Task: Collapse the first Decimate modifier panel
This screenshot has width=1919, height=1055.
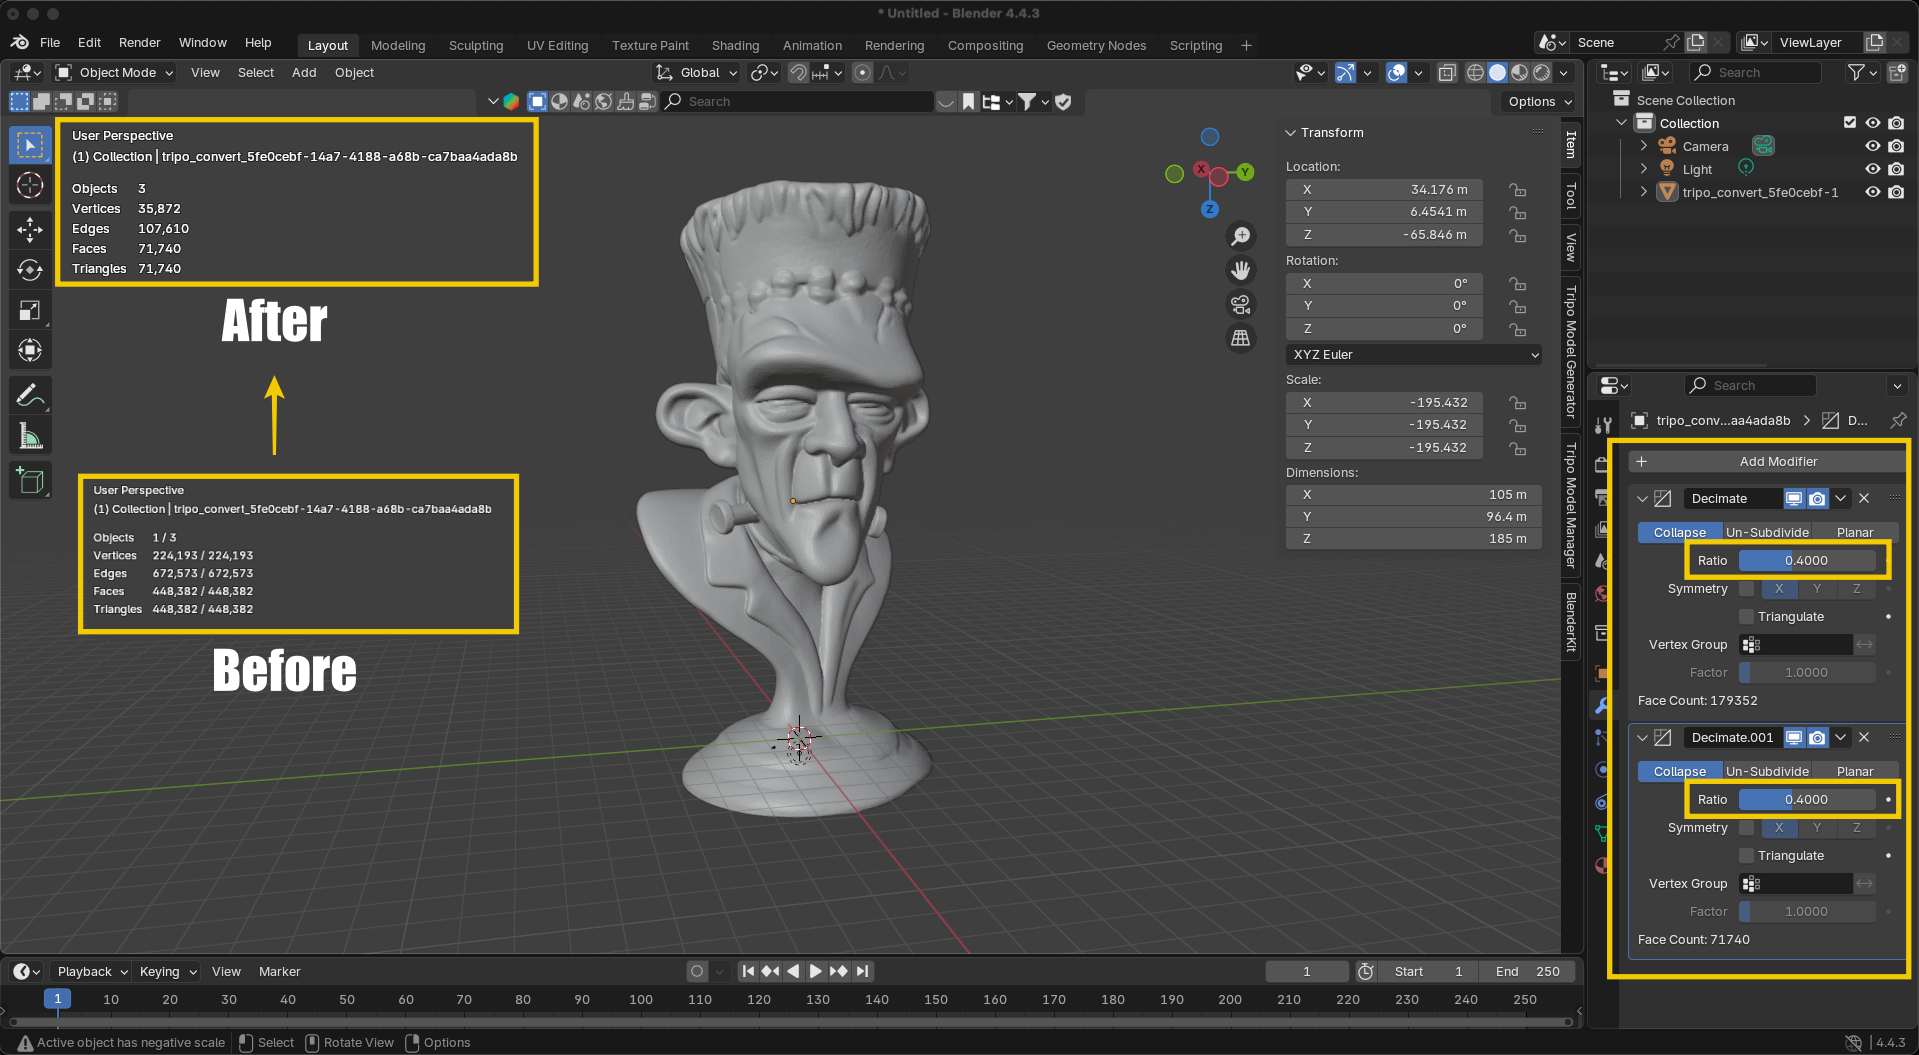Action: pos(1642,499)
